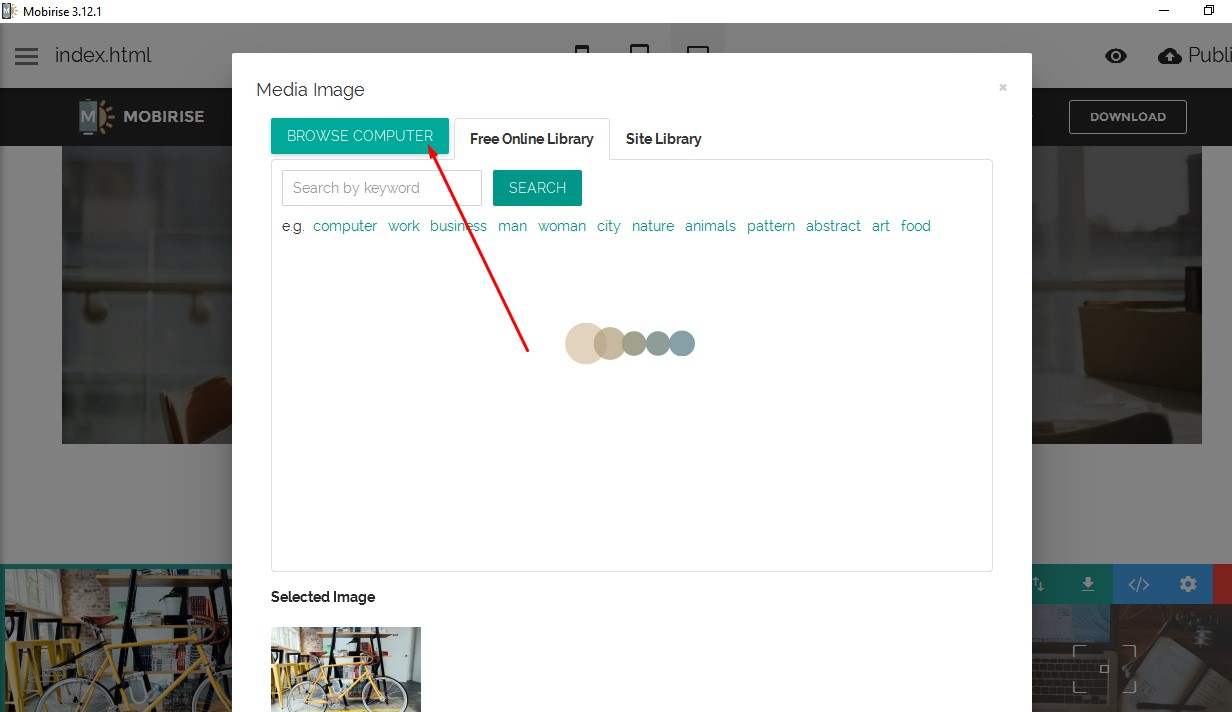Image resolution: width=1232 pixels, height=712 pixels.
Task: Click the block move up/down arrows icon
Action: 1039,585
